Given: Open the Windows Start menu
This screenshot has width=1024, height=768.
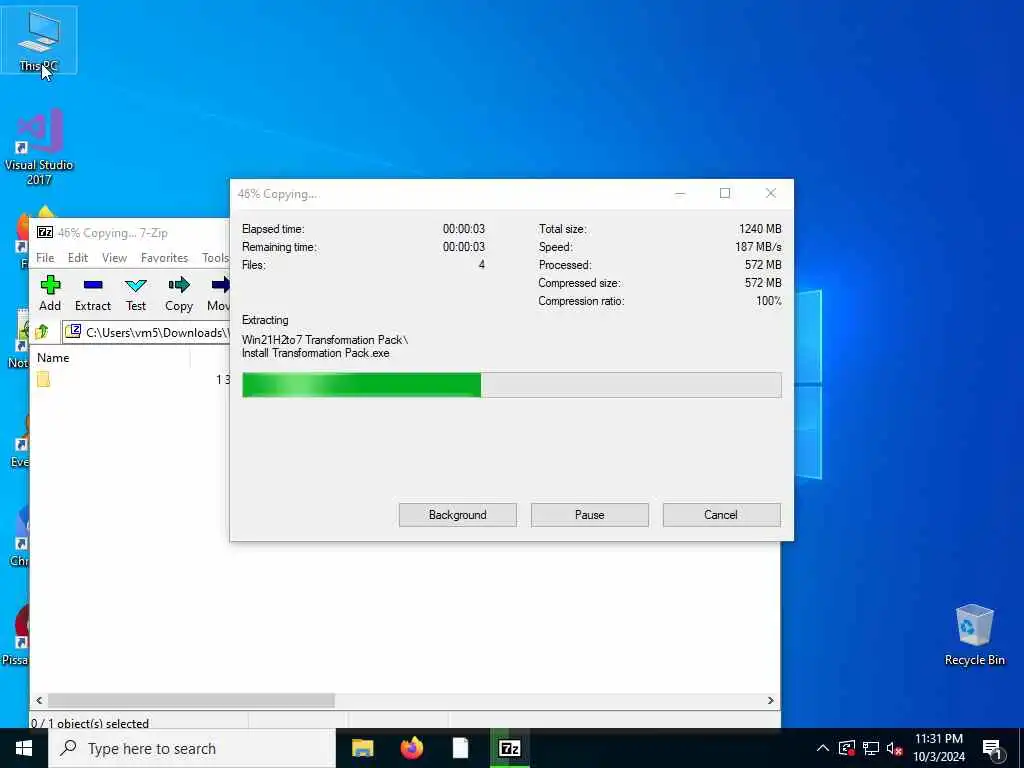Looking at the screenshot, I should point(24,748).
